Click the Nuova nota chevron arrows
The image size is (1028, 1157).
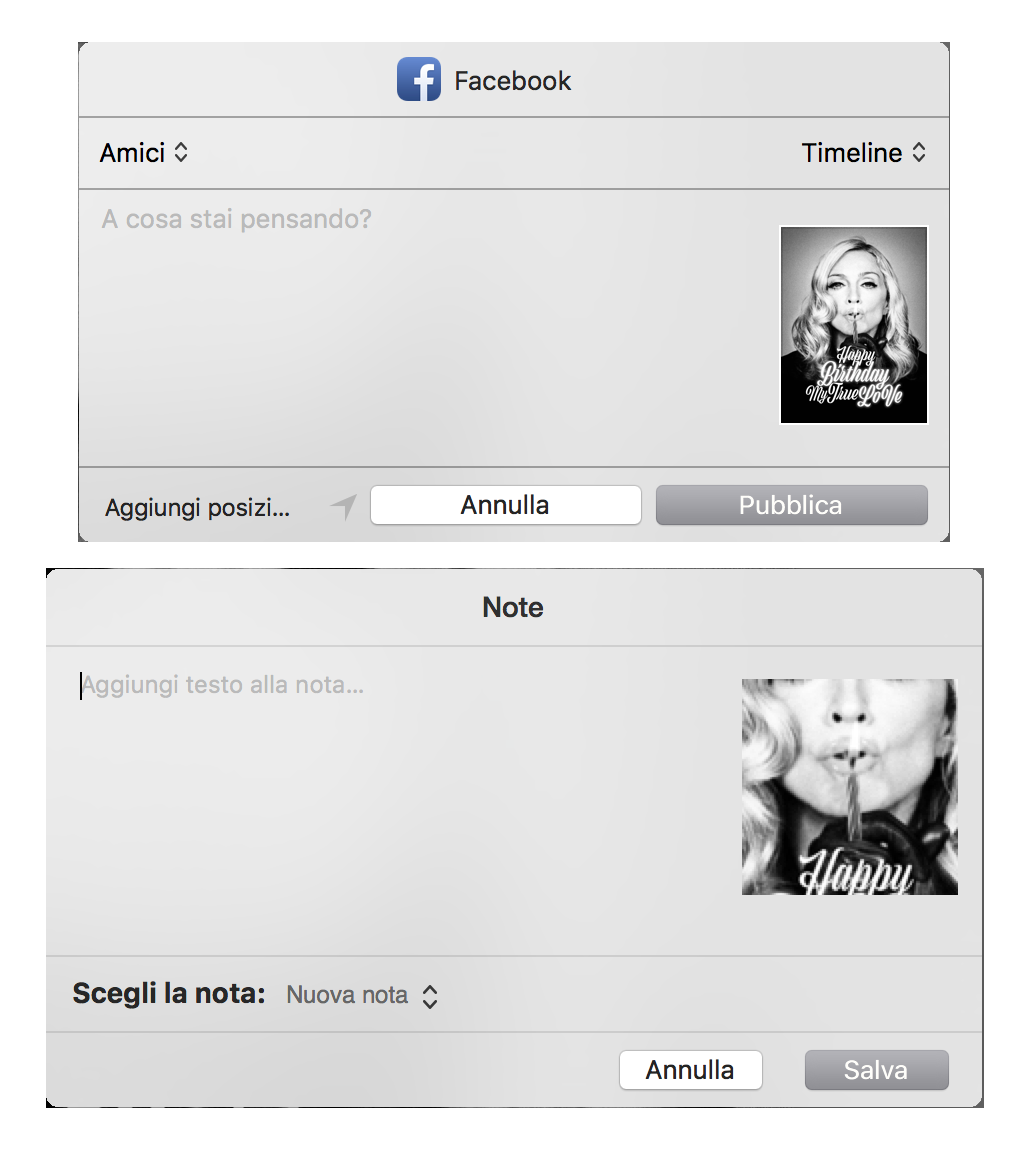[x=430, y=996]
